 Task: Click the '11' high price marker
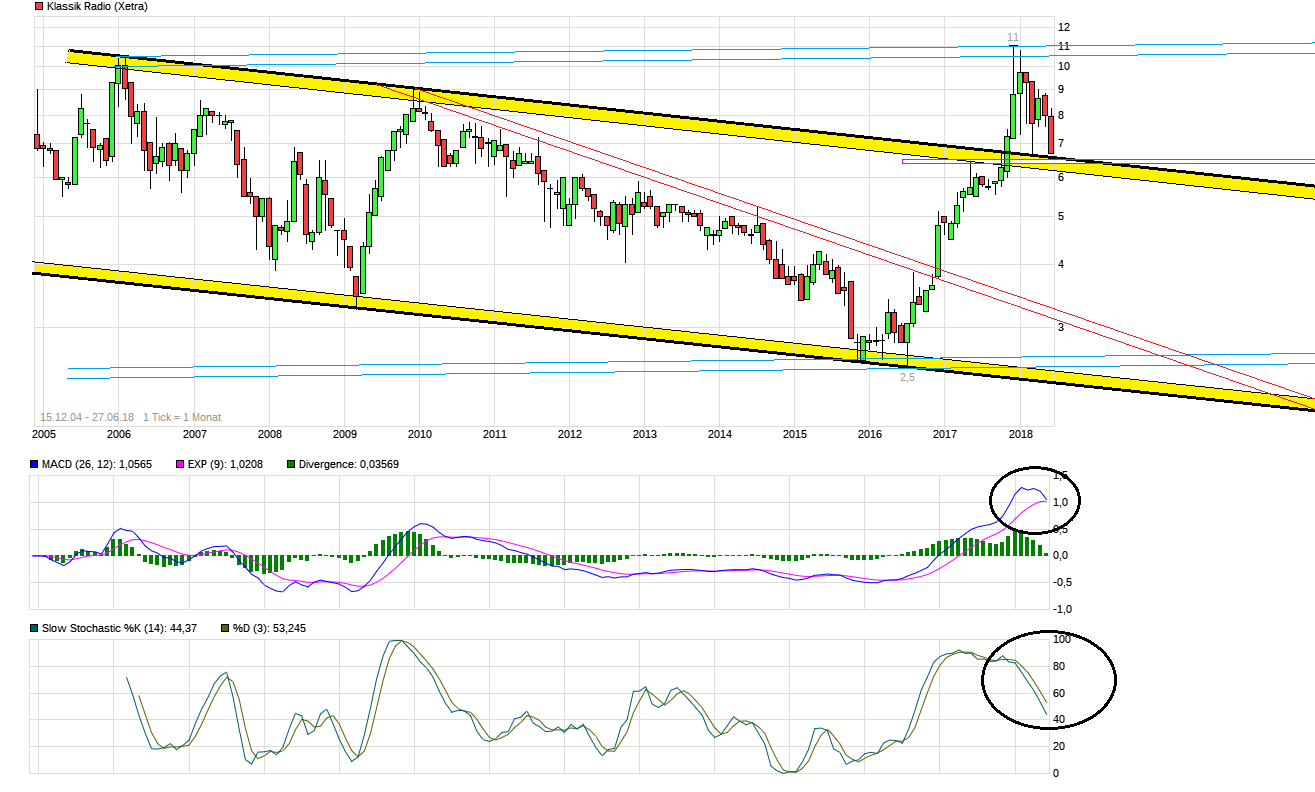pos(1013,37)
